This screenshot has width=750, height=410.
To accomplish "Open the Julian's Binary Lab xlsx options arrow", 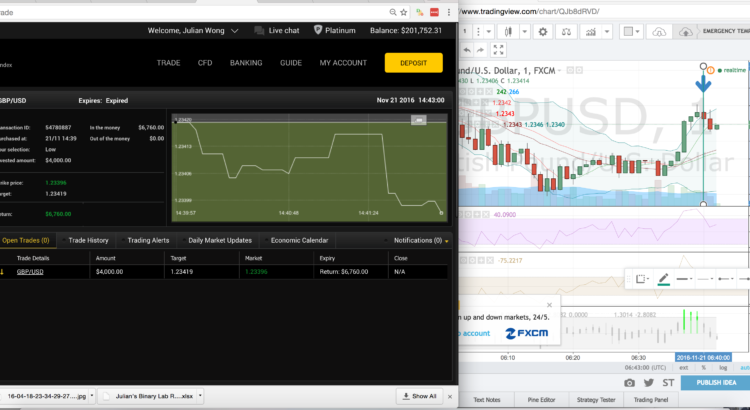I will pyautogui.click(x=200, y=396).
